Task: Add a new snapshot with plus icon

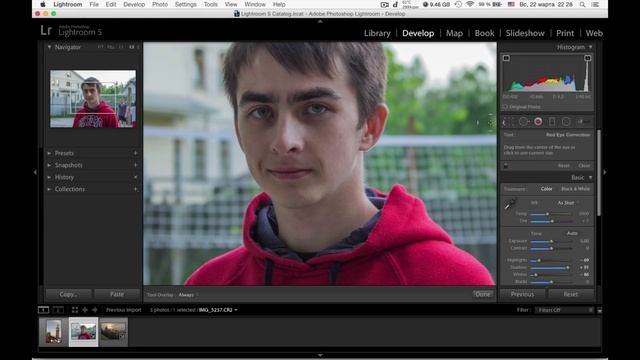Action: pos(136,165)
